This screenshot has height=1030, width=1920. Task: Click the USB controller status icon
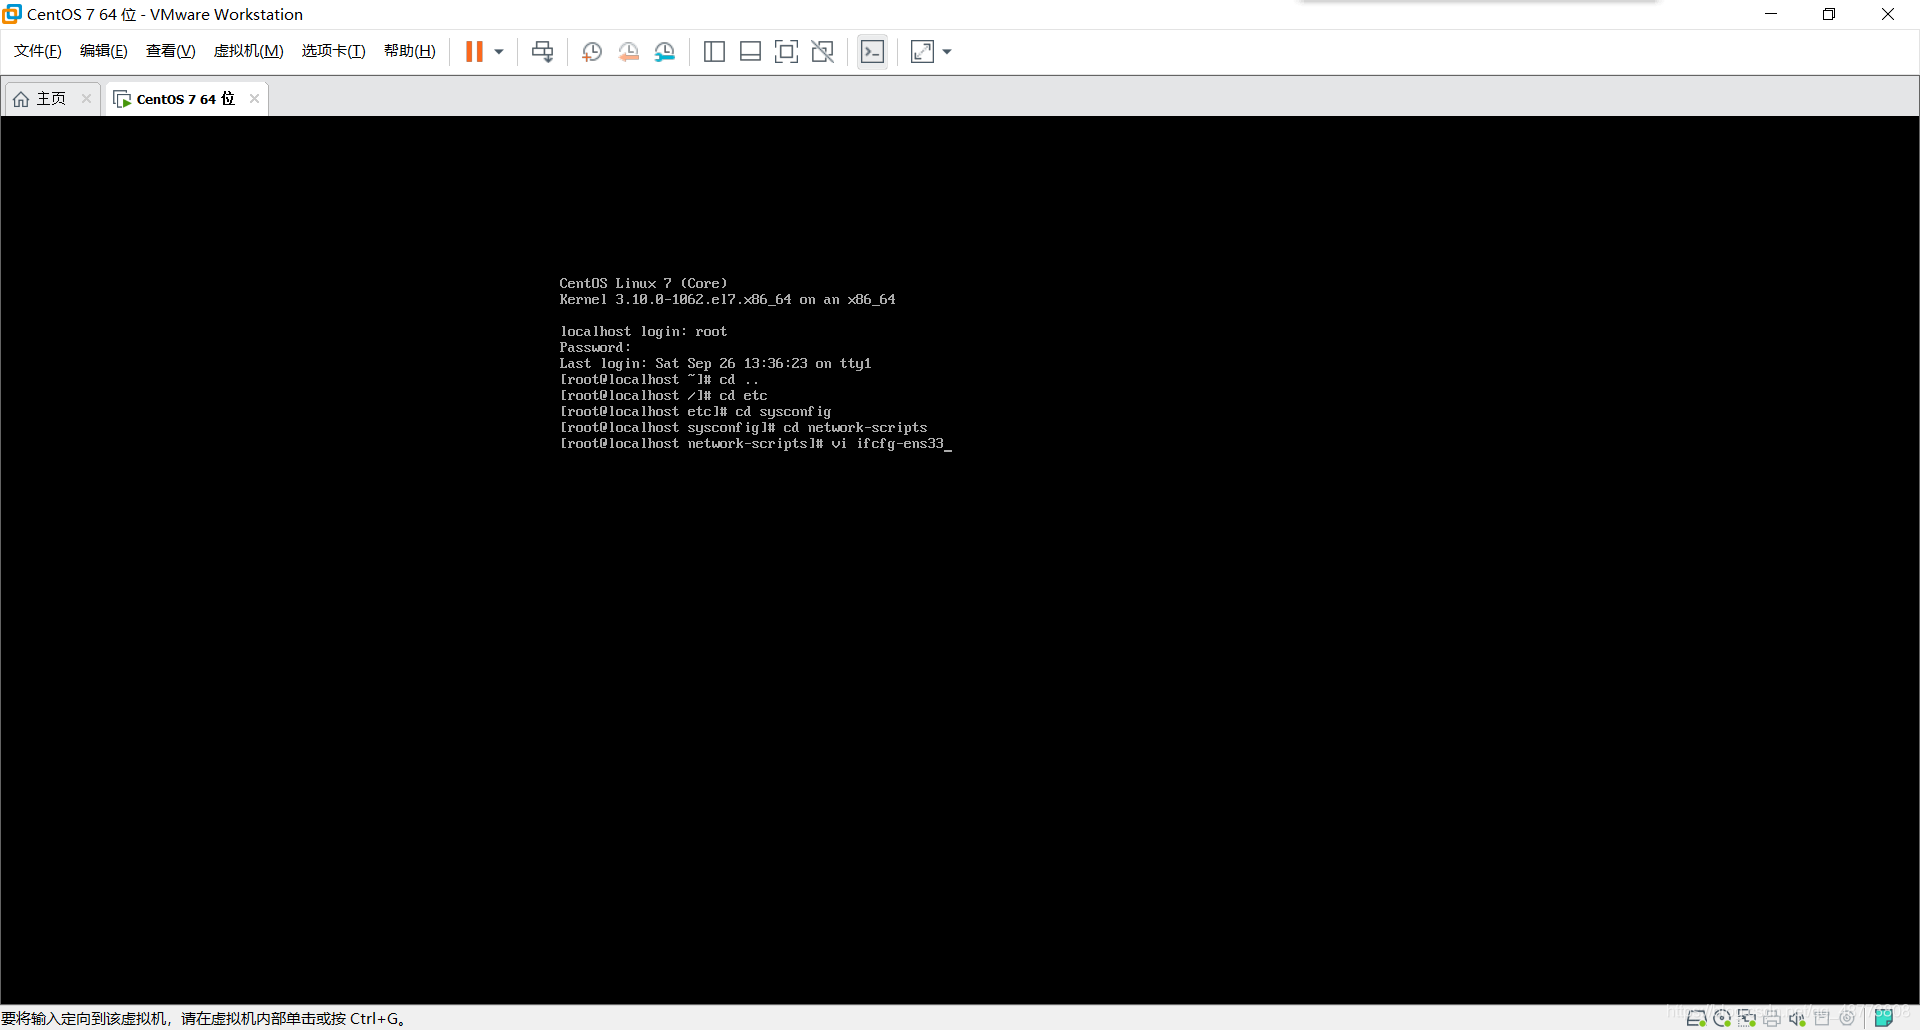(x=1822, y=1018)
